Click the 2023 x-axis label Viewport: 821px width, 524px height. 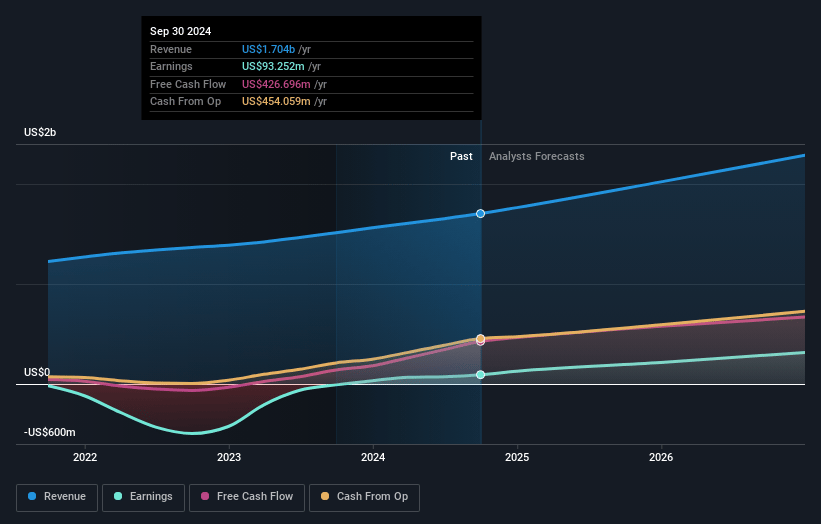tap(229, 457)
